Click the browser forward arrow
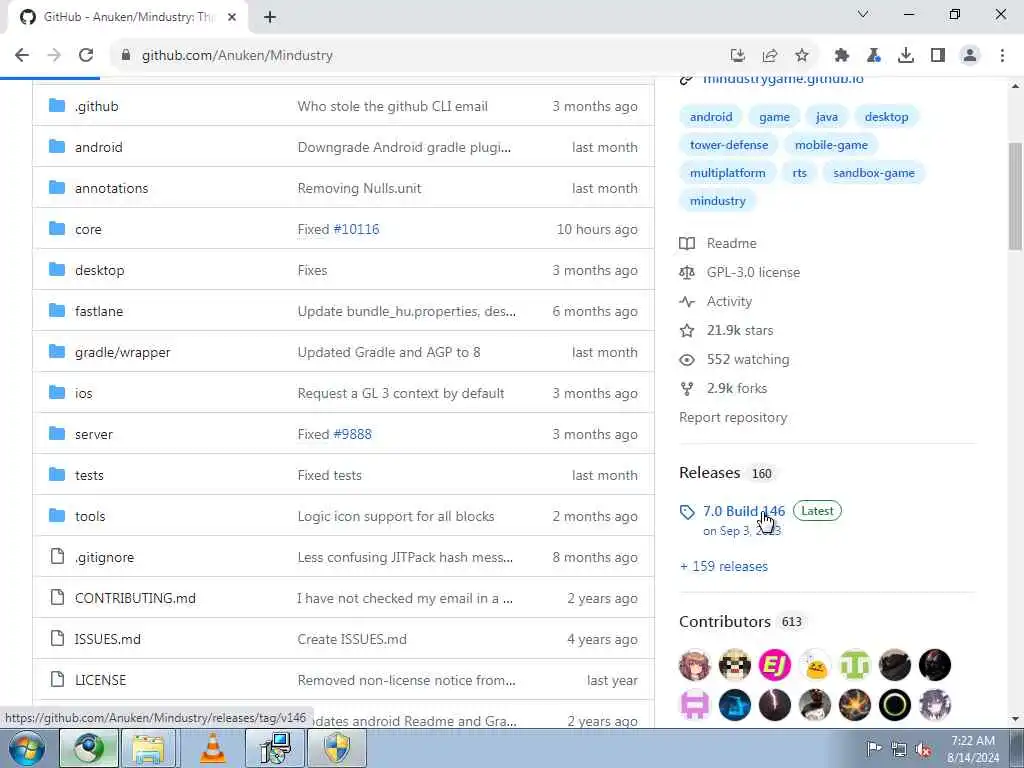The height and width of the screenshot is (768, 1024). coord(54,56)
